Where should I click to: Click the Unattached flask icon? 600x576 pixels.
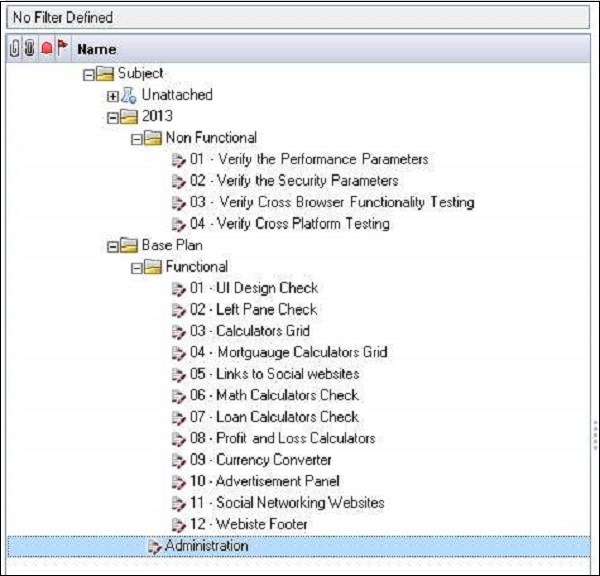coord(129,95)
